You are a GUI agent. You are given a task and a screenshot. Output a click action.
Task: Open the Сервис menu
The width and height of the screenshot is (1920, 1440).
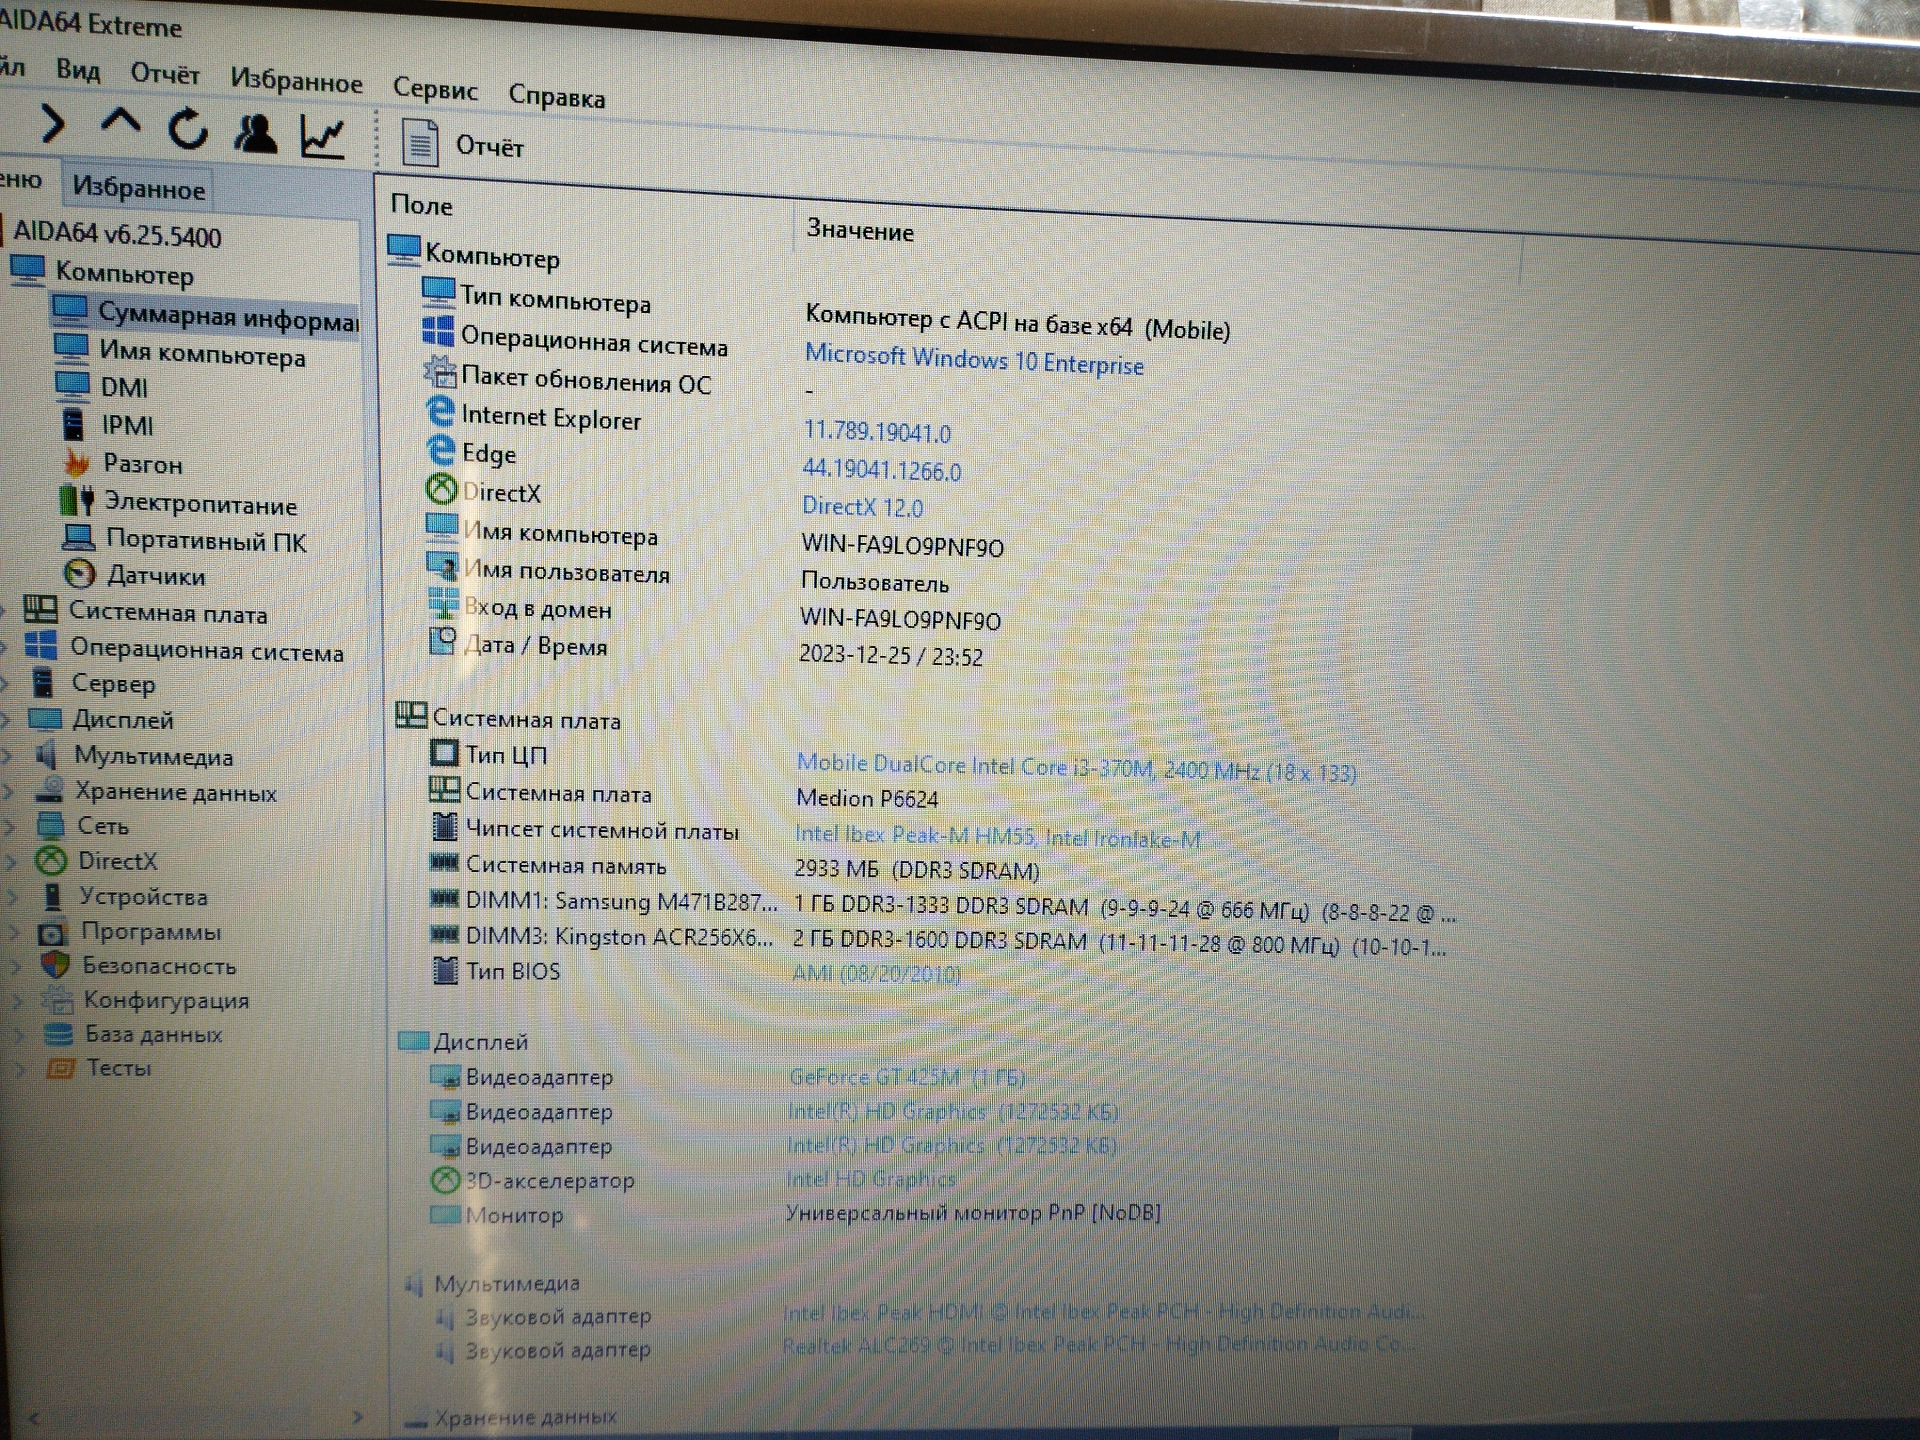(435, 88)
